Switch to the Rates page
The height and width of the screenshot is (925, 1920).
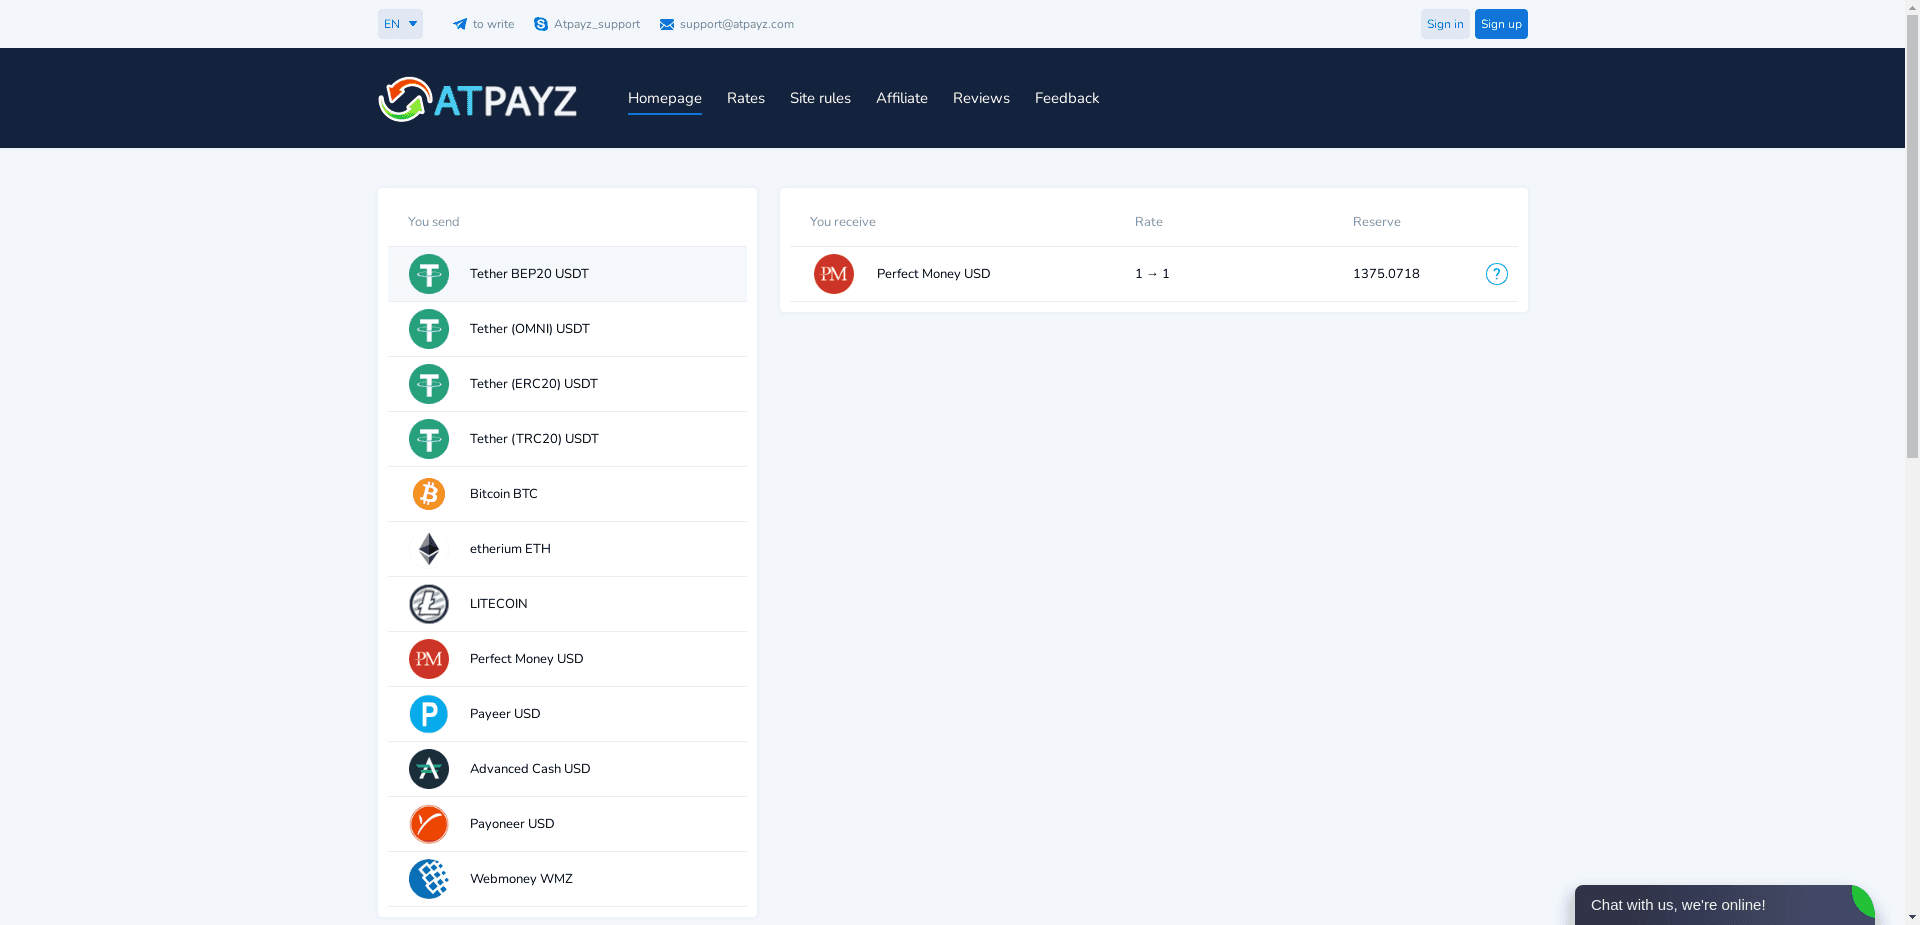(745, 98)
